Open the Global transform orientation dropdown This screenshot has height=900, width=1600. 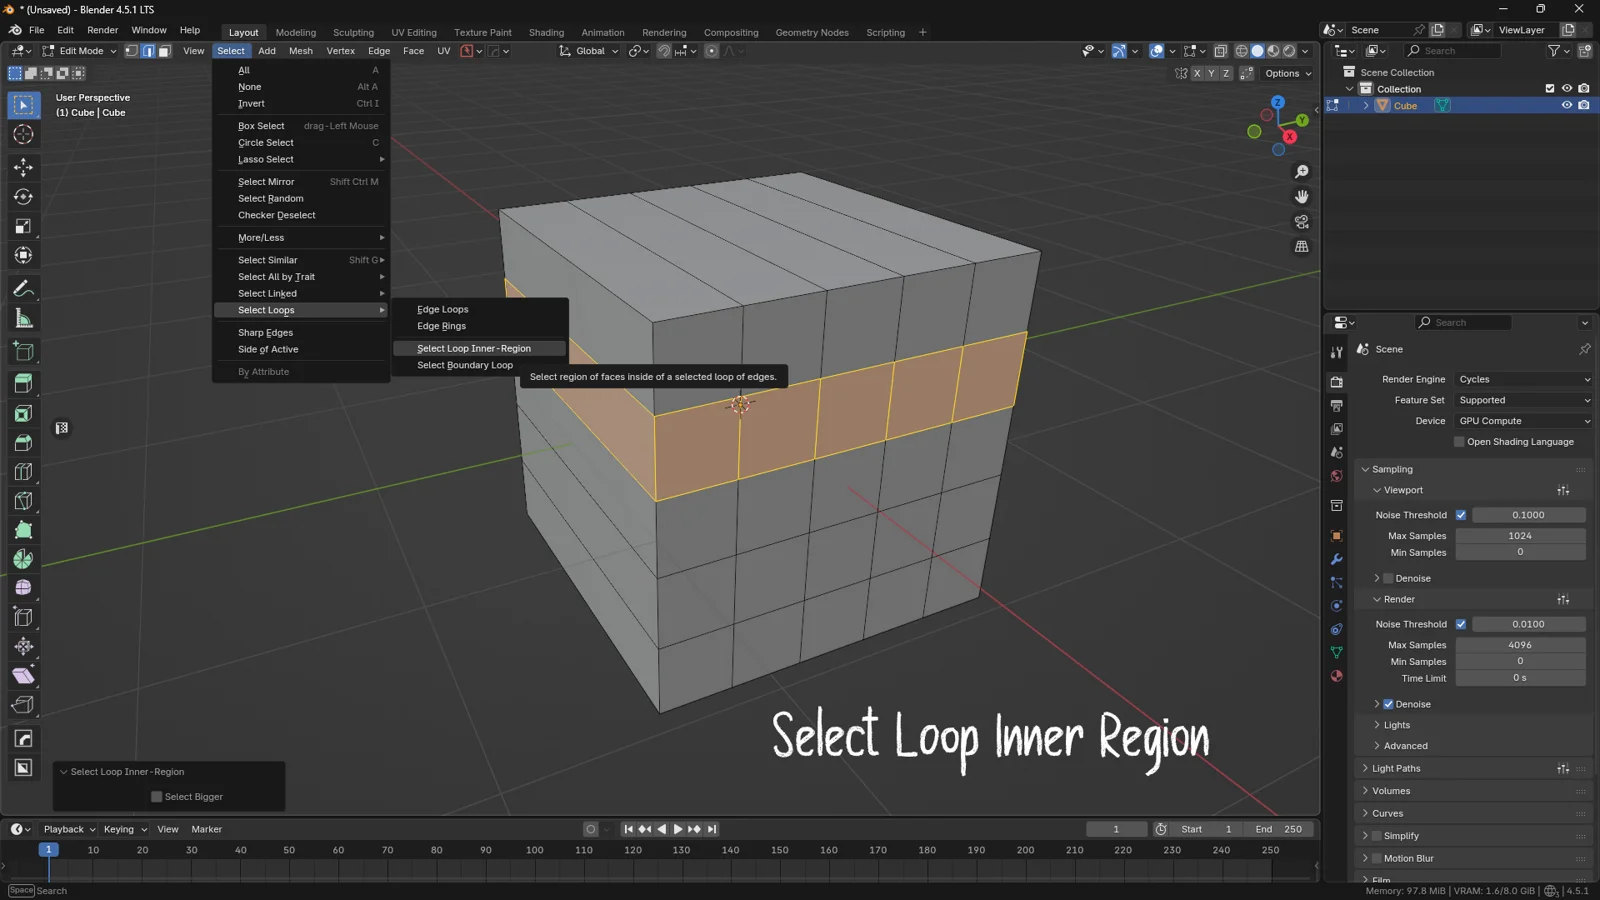point(589,51)
